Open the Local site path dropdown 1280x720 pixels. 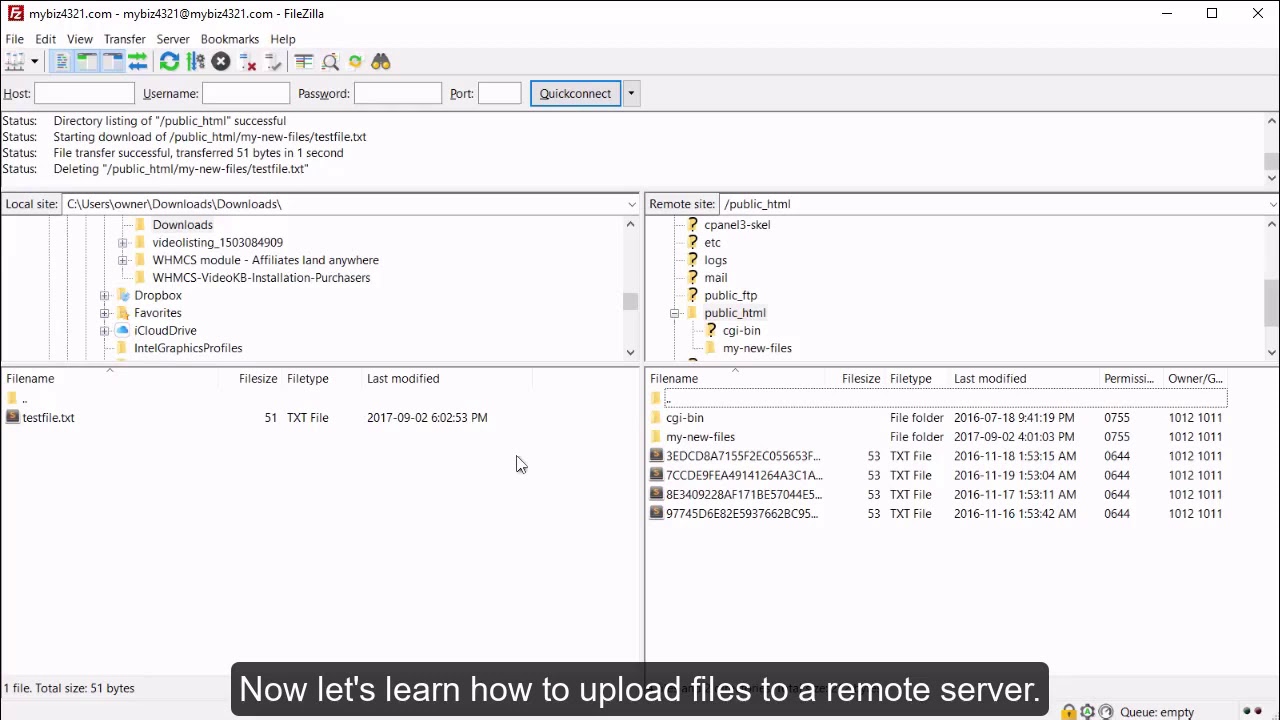point(631,204)
